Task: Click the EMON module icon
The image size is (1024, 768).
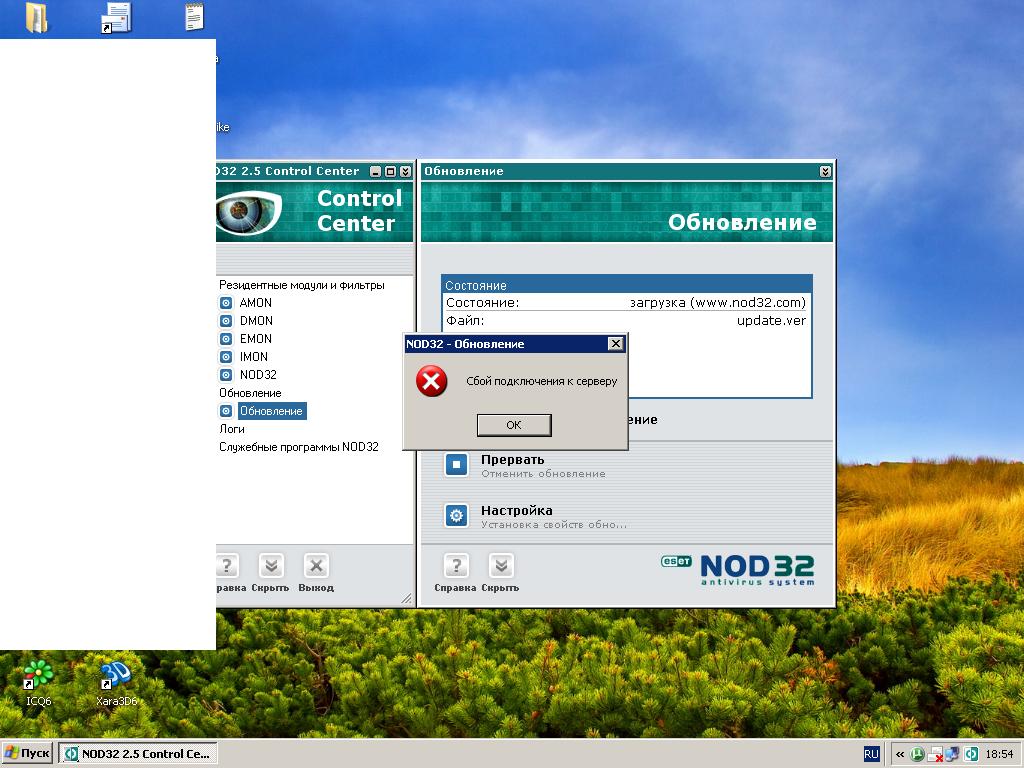Action: 226,339
